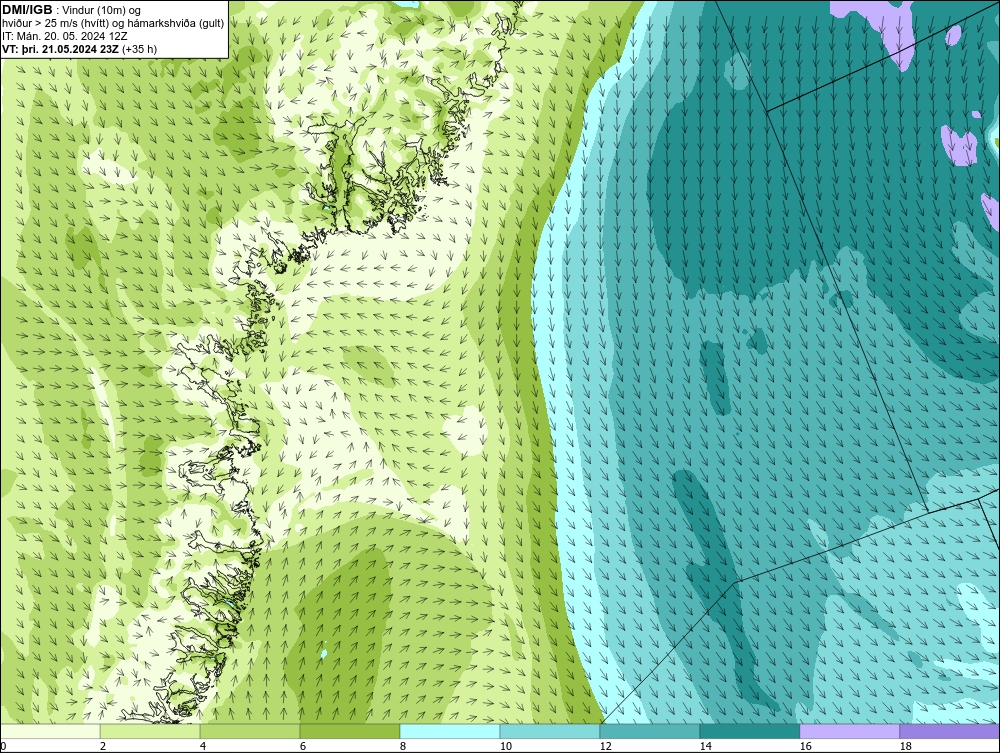Click the 10–12 m/s light teal swatch
Image resolution: width=1000 pixels, height=753 pixels.
(x=550, y=731)
